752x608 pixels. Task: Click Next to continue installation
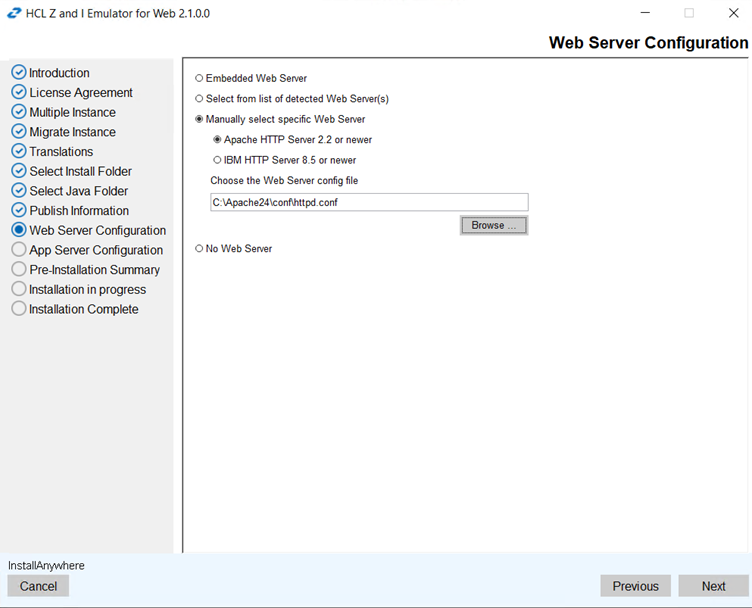click(x=713, y=586)
